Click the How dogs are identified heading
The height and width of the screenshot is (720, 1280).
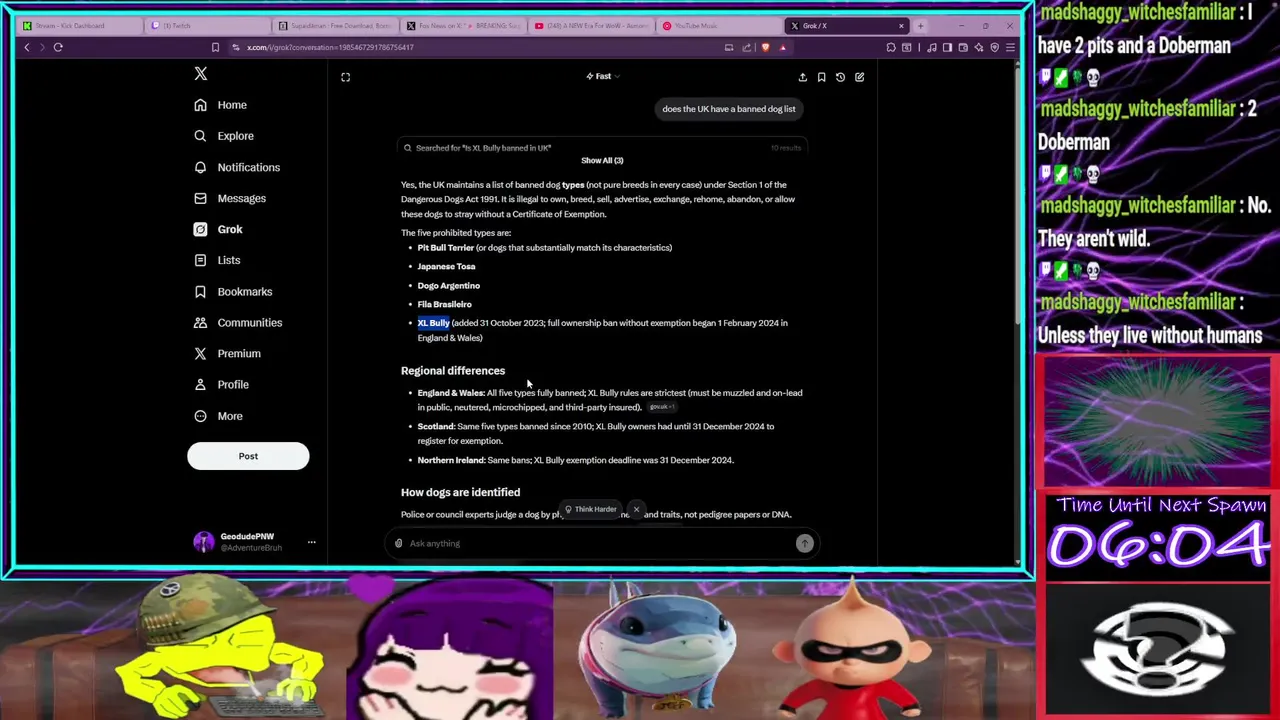click(460, 492)
